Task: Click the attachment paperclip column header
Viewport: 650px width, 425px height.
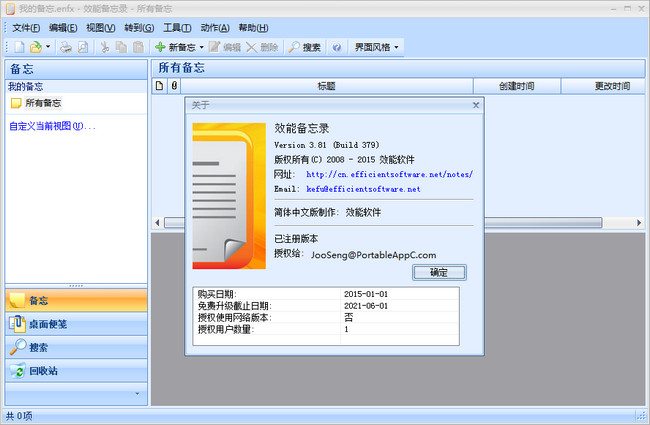Action: 174,86
